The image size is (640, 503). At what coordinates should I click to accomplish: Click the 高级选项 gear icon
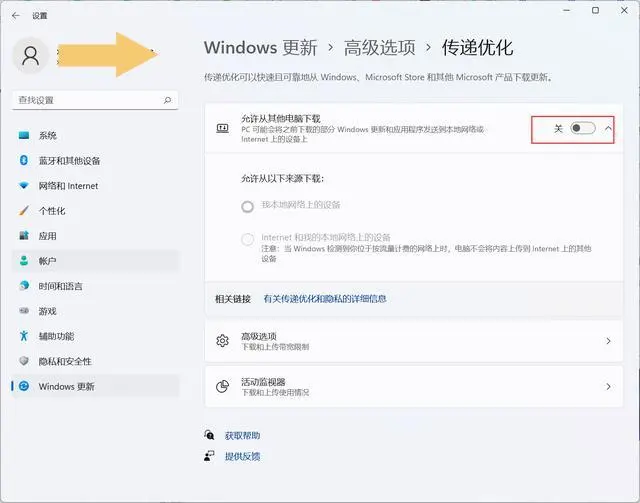point(222,341)
